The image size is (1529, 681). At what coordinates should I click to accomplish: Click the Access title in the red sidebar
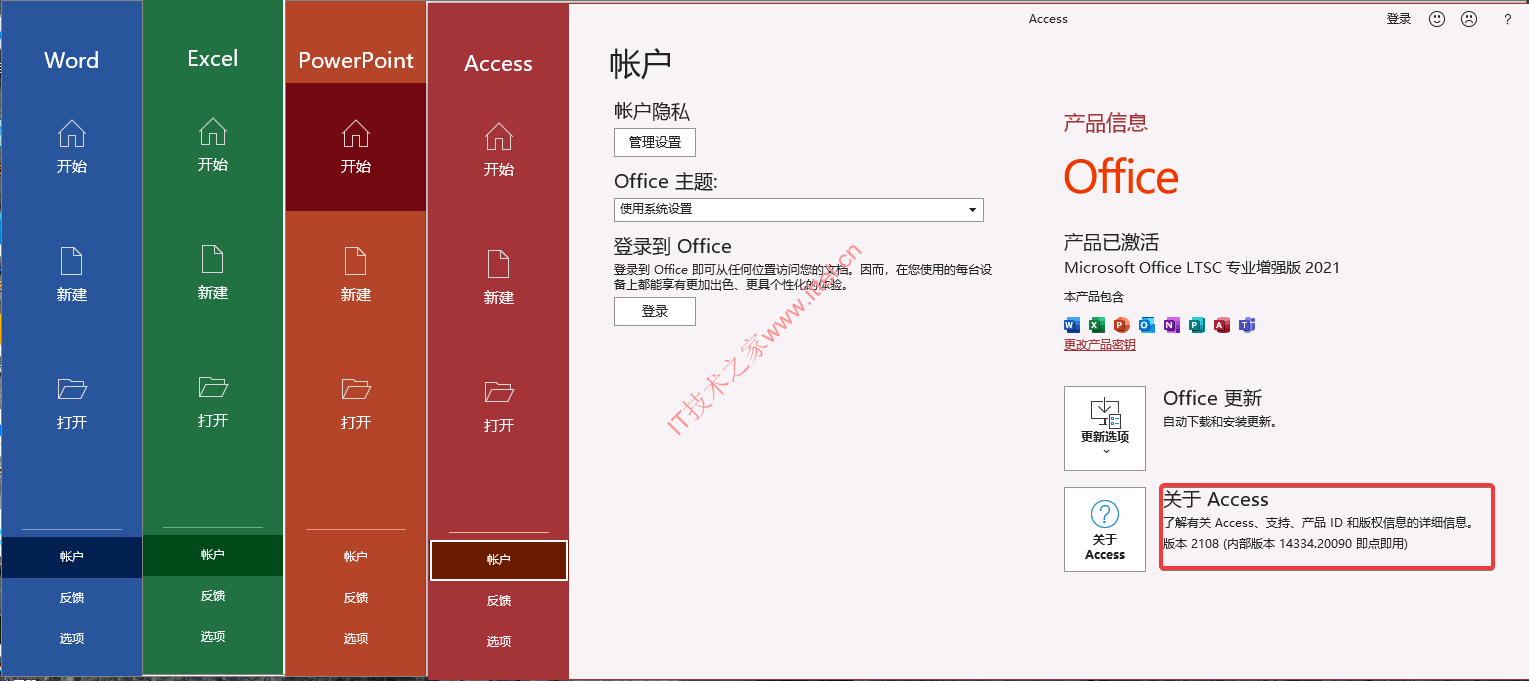pyautogui.click(x=499, y=64)
